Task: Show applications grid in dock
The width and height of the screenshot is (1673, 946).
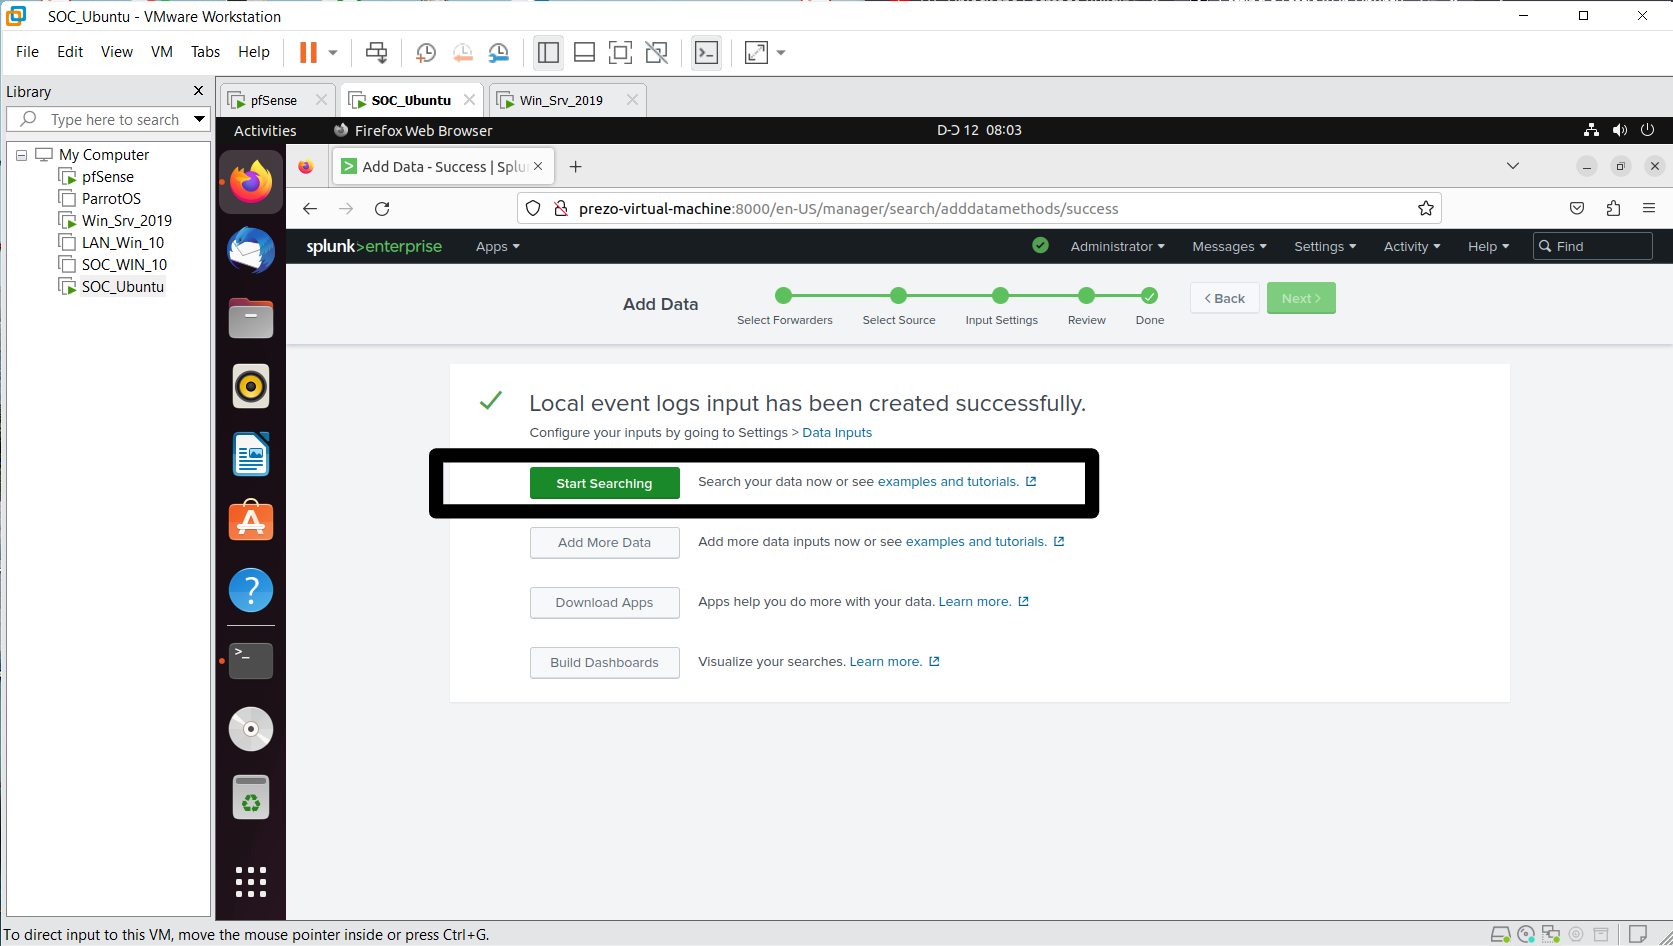Action: point(251,882)
